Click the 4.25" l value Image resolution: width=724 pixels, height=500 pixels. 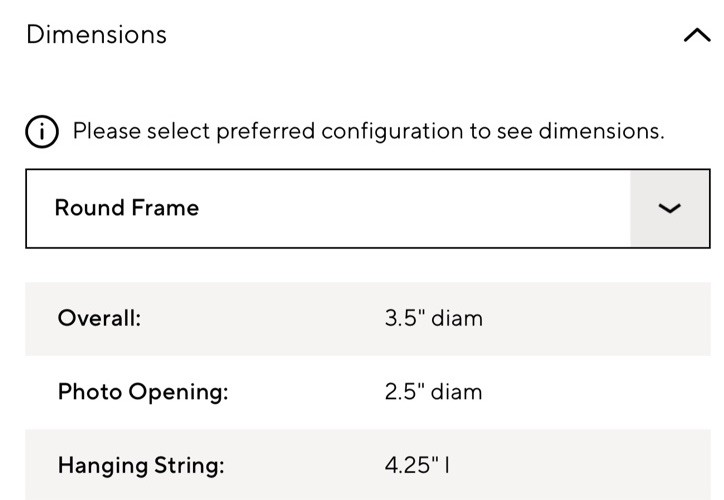click(x=417, y=465)
